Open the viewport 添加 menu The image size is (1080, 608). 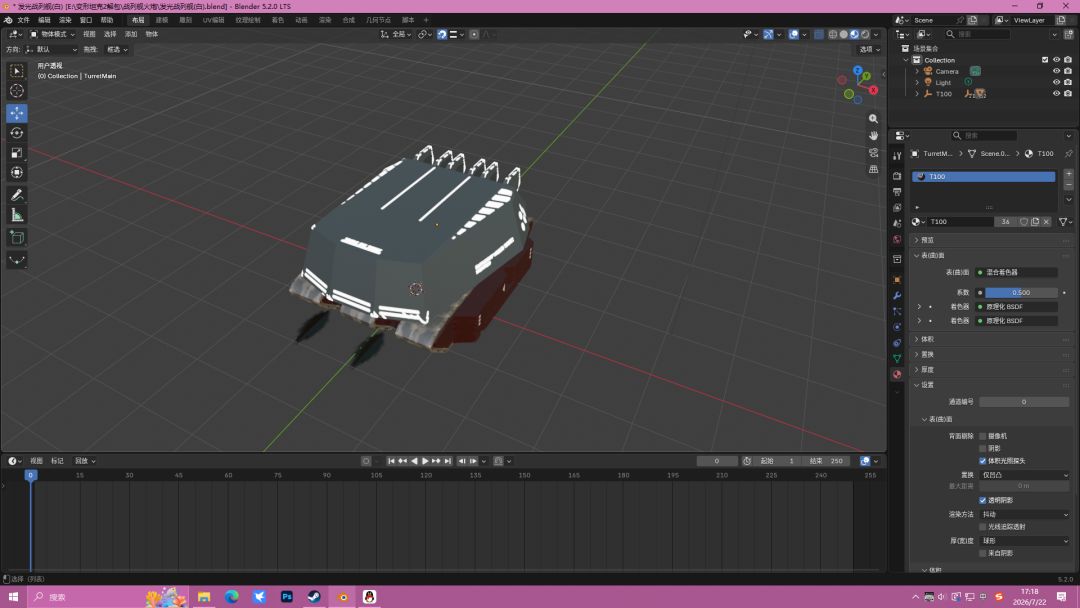pyautogui.click(x=131, y=34)
